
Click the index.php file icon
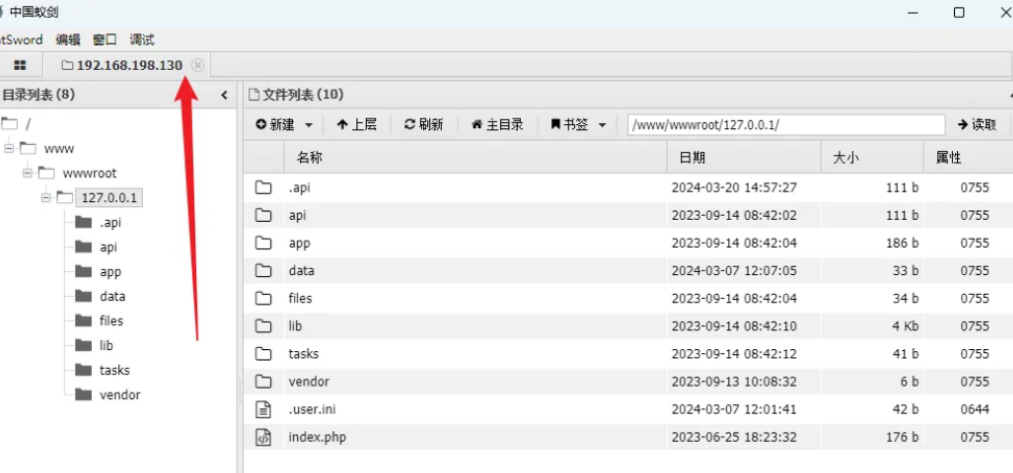(x=263, y=437)
